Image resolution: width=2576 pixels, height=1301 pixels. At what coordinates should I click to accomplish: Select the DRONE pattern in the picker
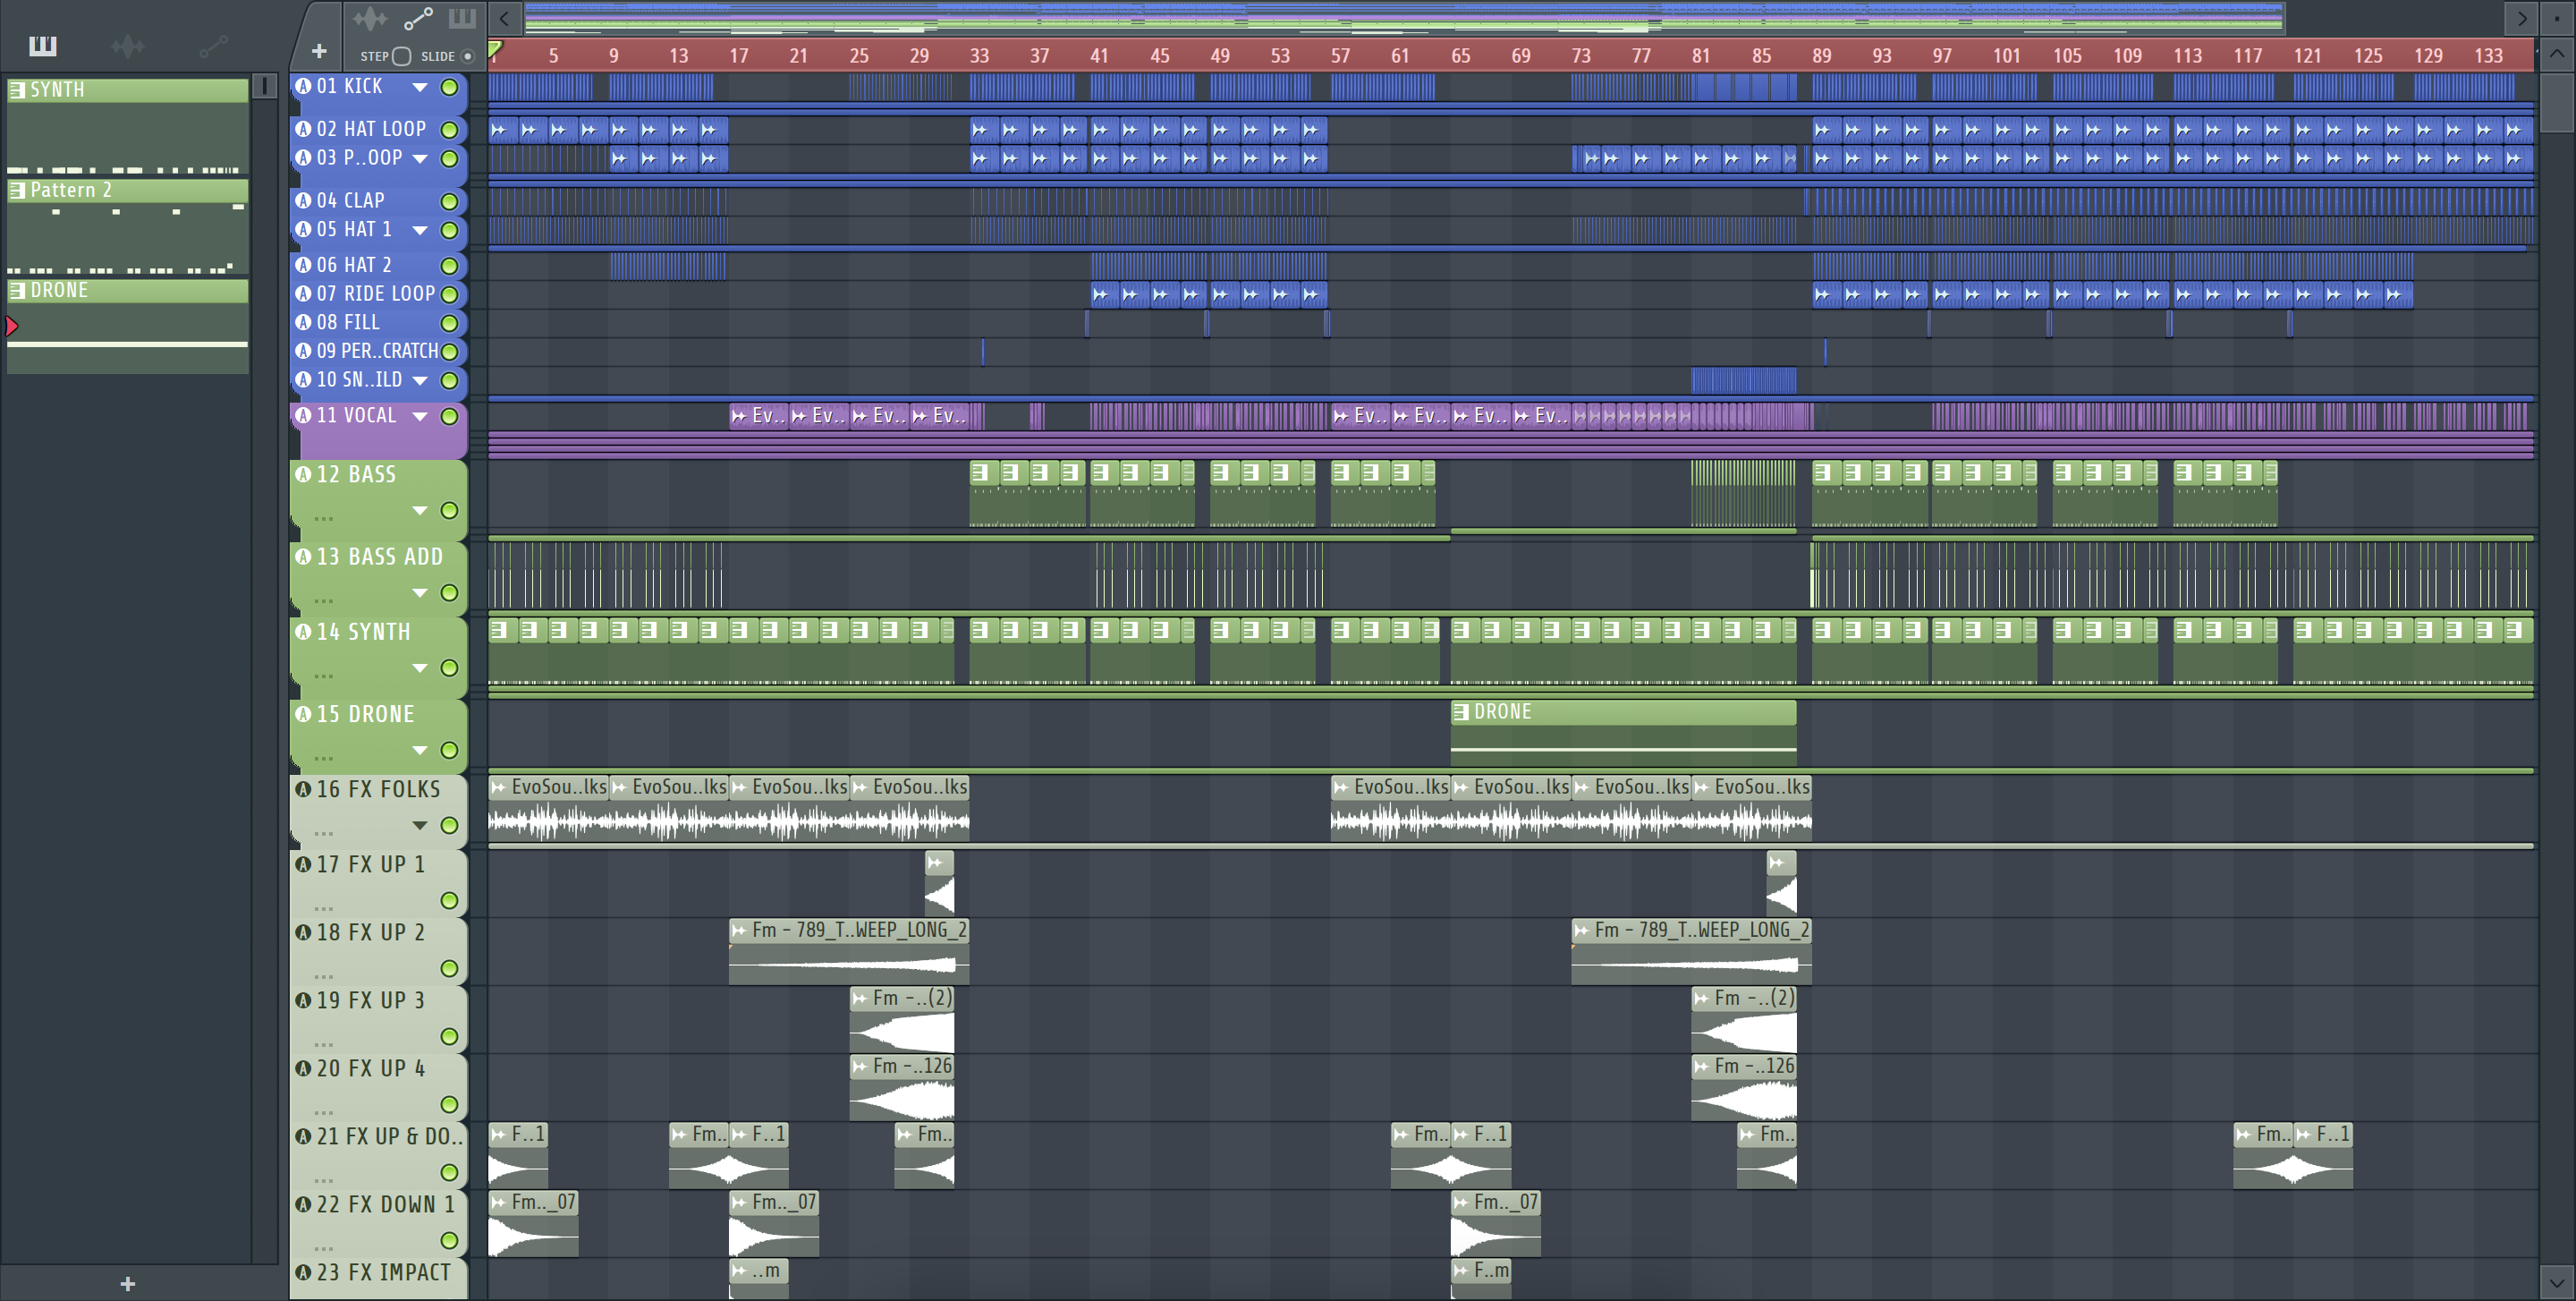click(128, 327)
